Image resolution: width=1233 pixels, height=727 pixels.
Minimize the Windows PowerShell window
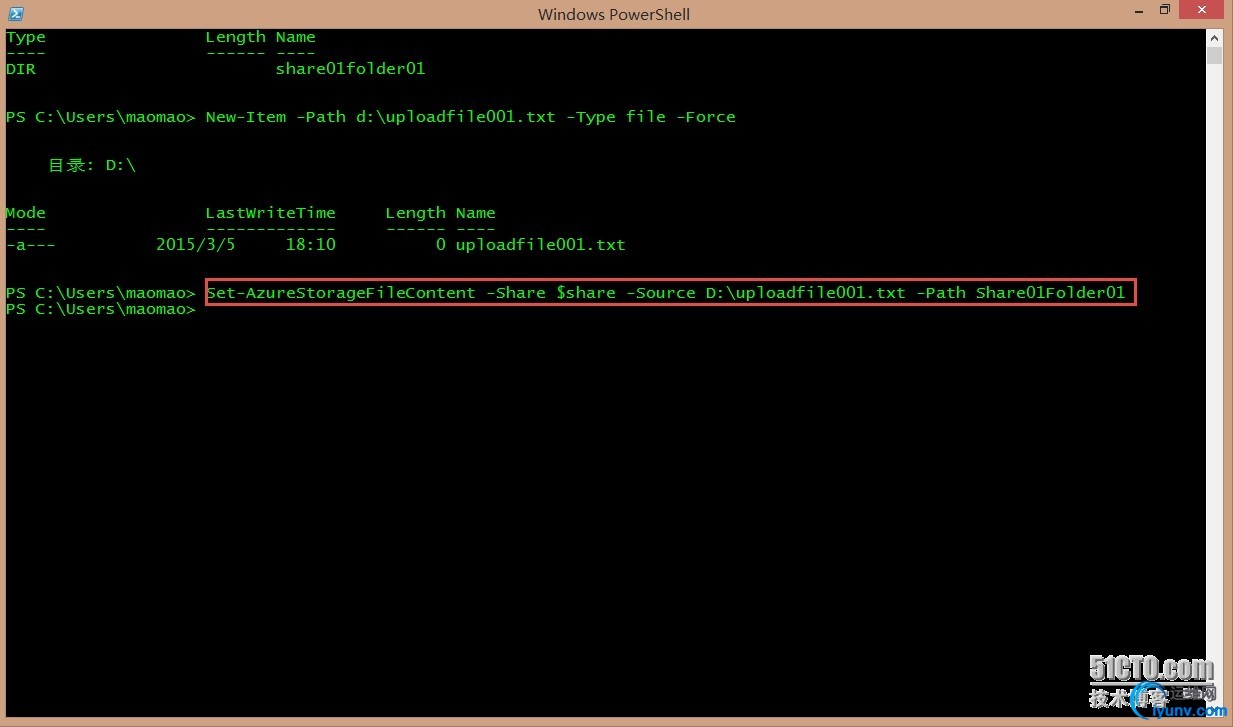[1137, 13]
